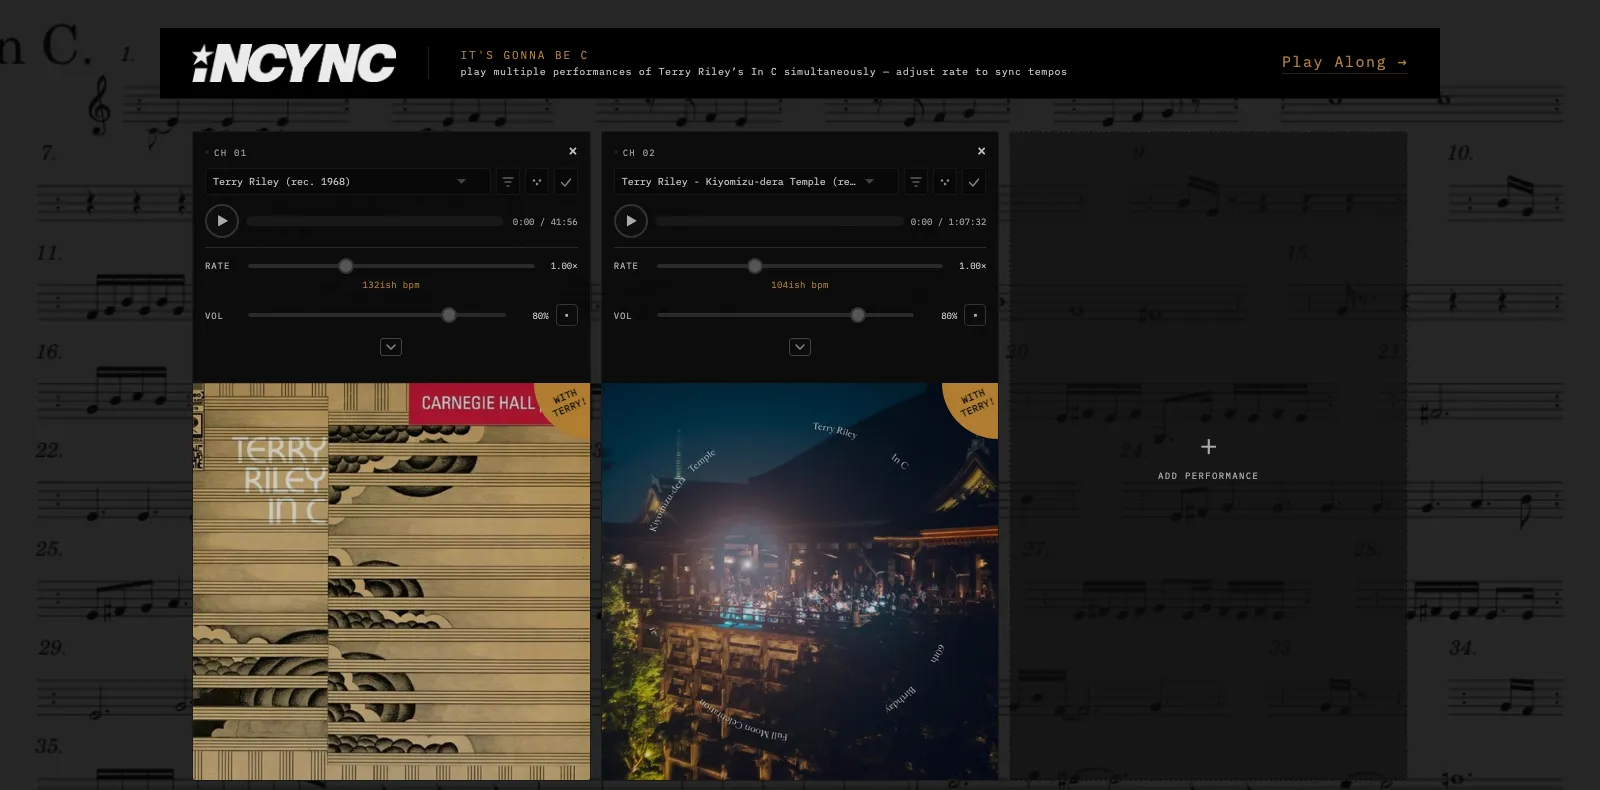Play the CH 01 Terry Riley 1968 recording

[222, 221]
